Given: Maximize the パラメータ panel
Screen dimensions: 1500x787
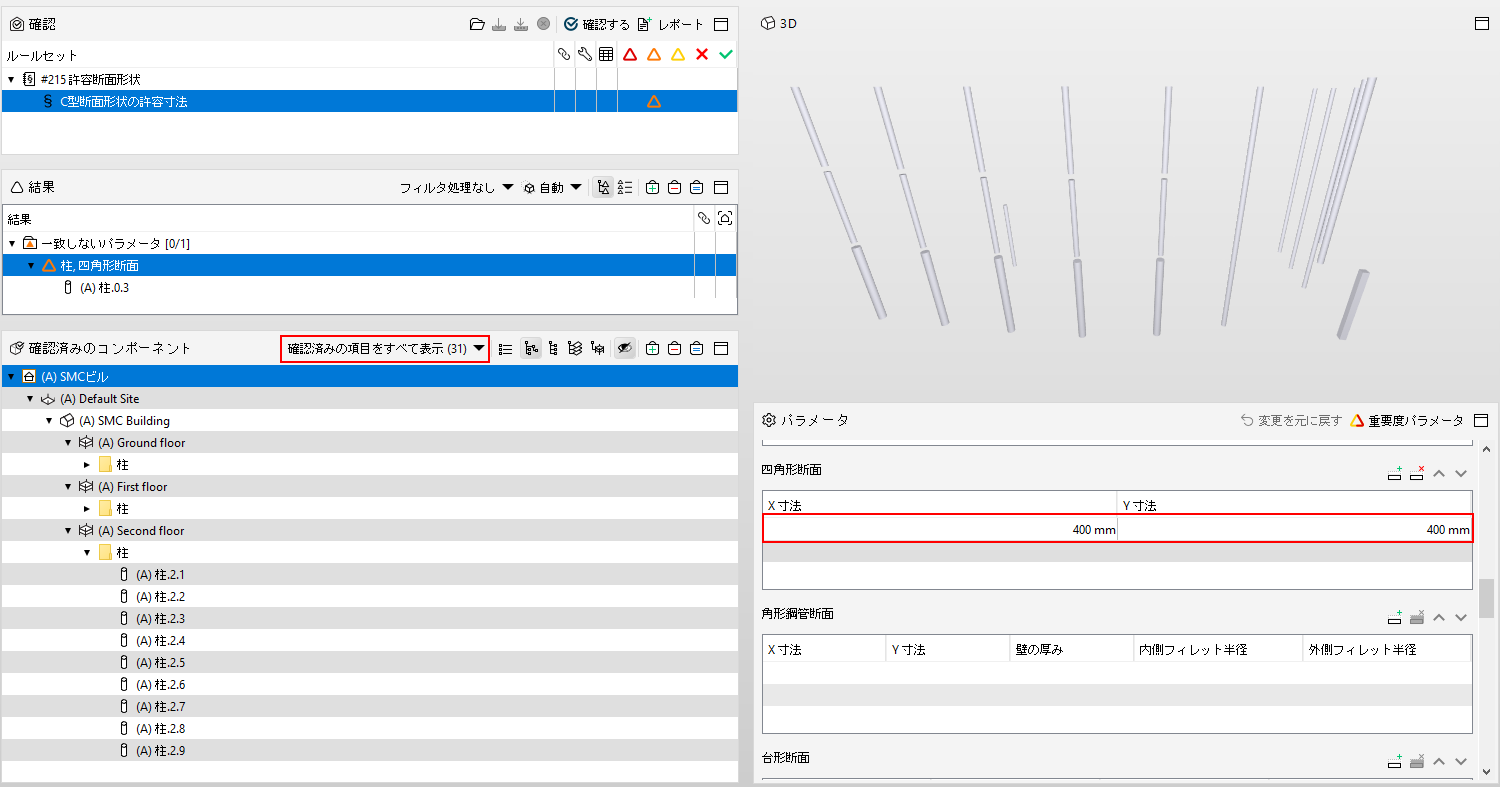Looking at the screenshot, I should tap(1482, 421).
